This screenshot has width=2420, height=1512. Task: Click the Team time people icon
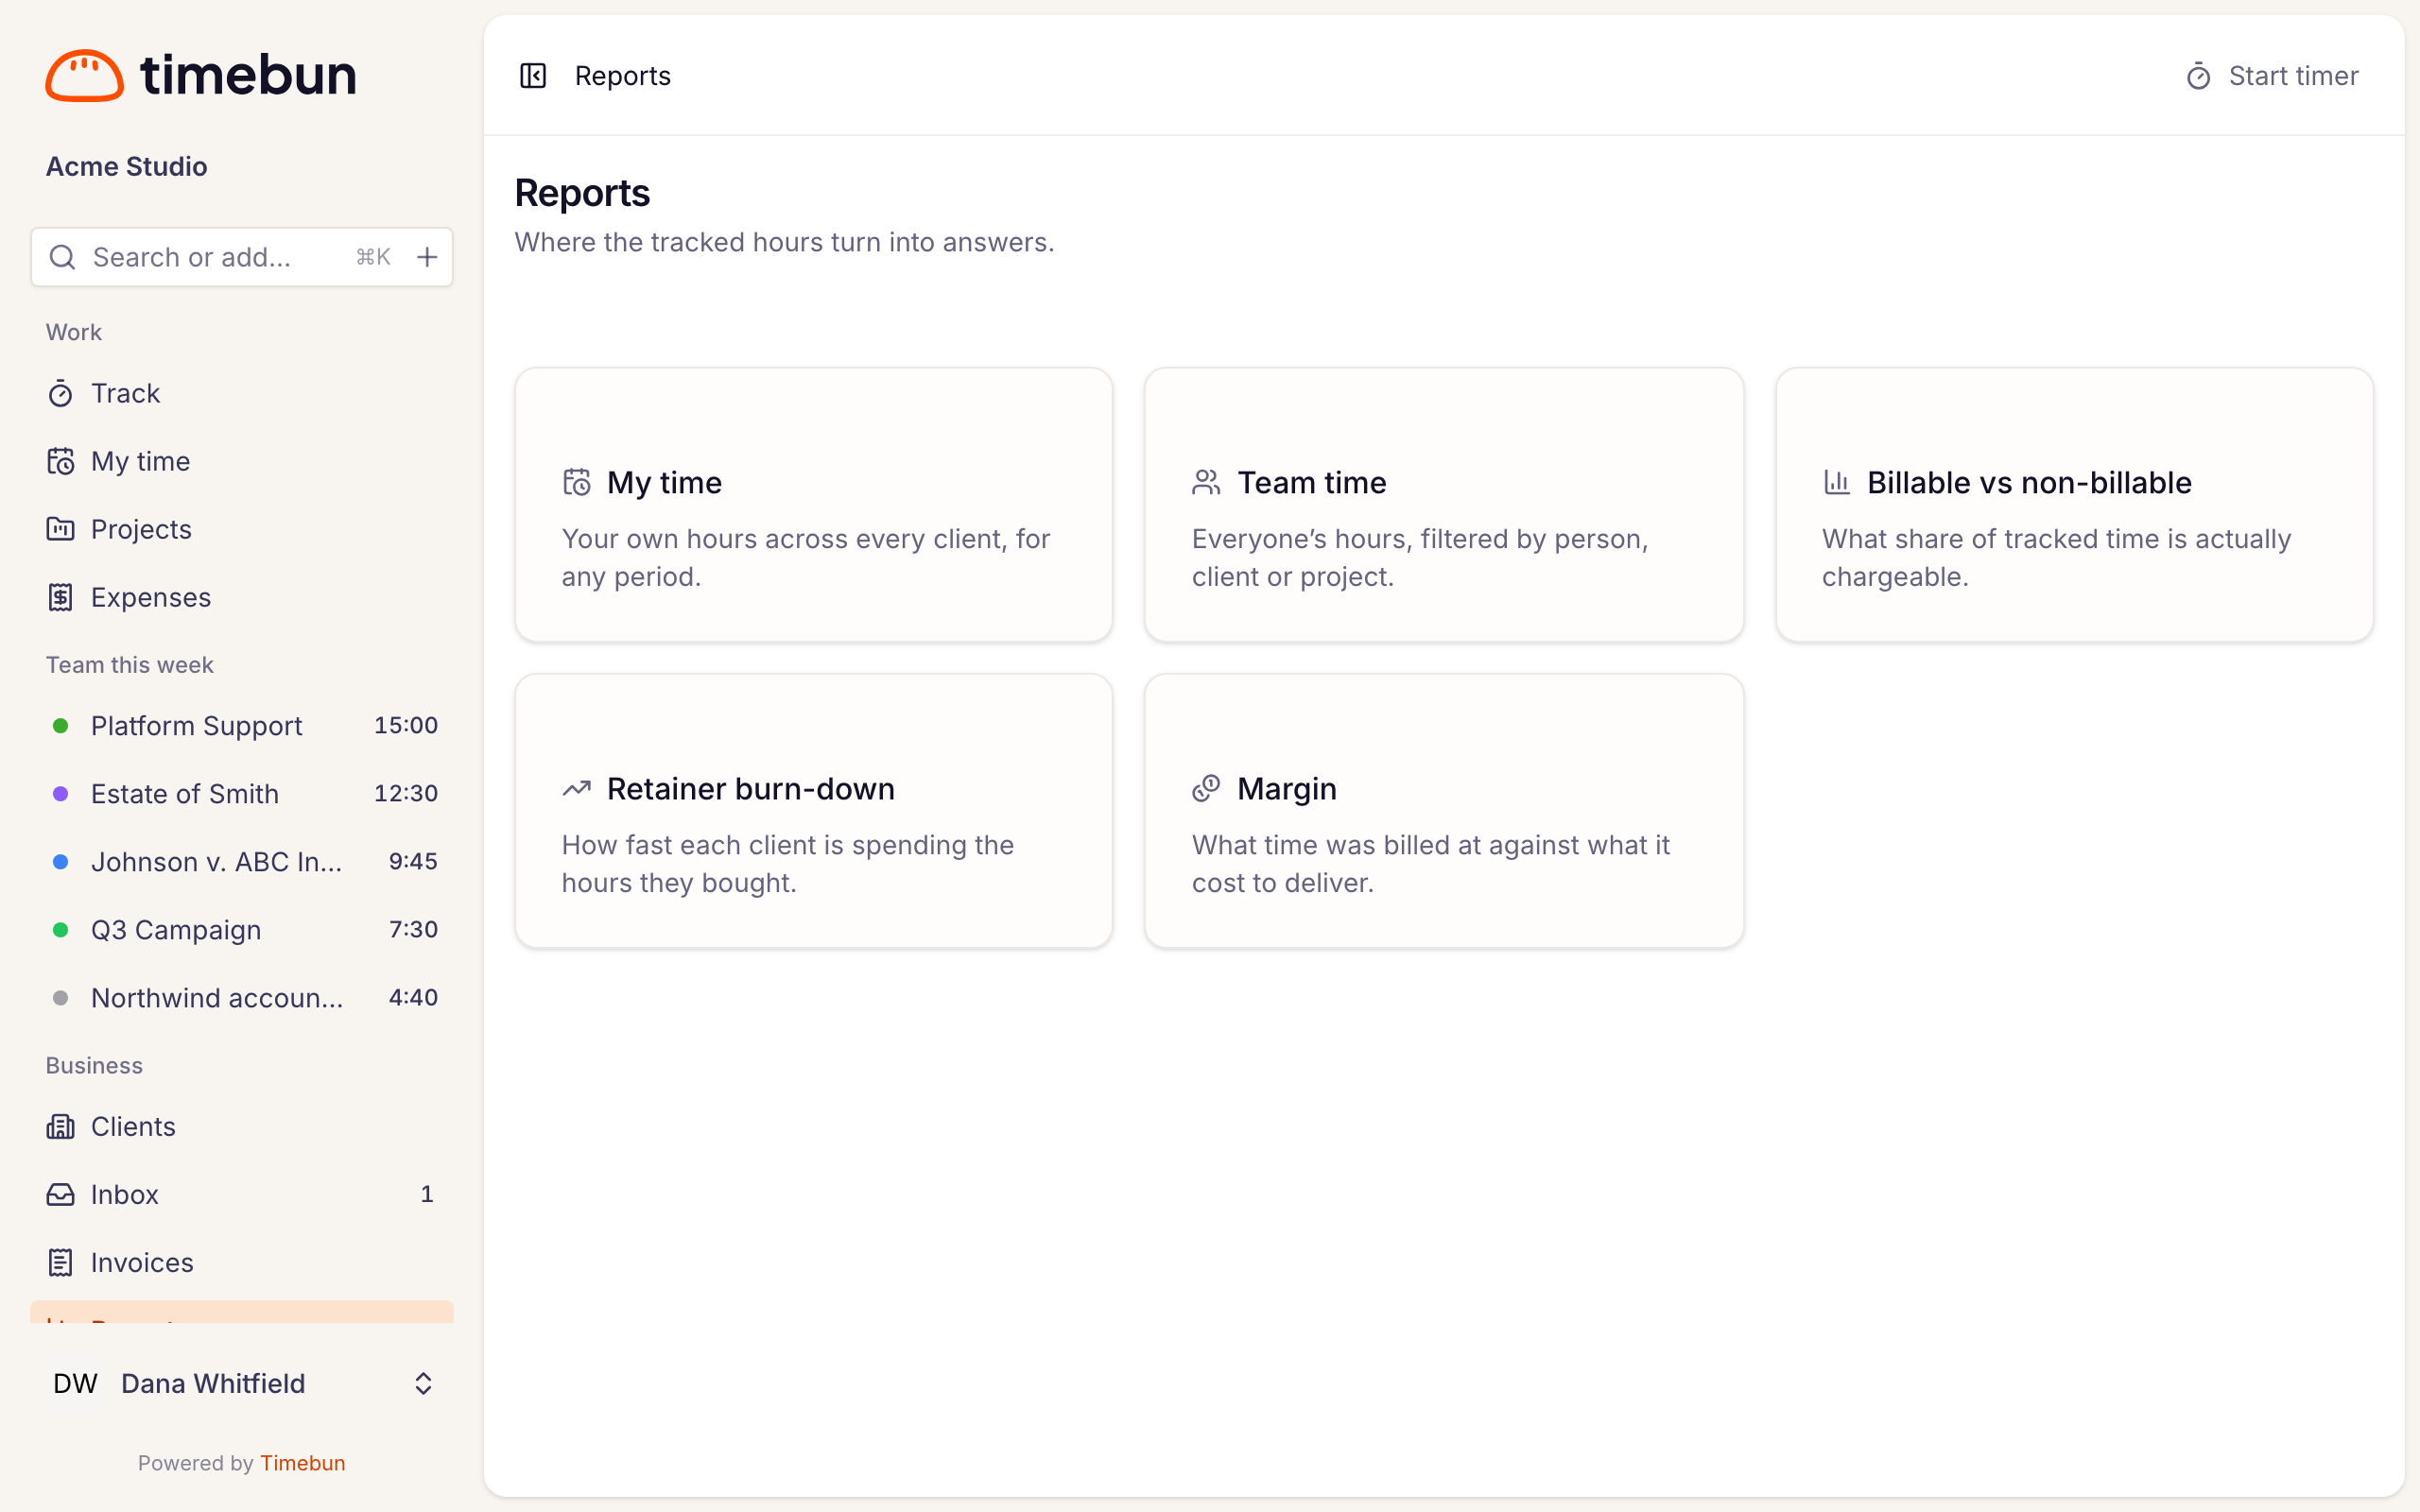coord(1206,482)
